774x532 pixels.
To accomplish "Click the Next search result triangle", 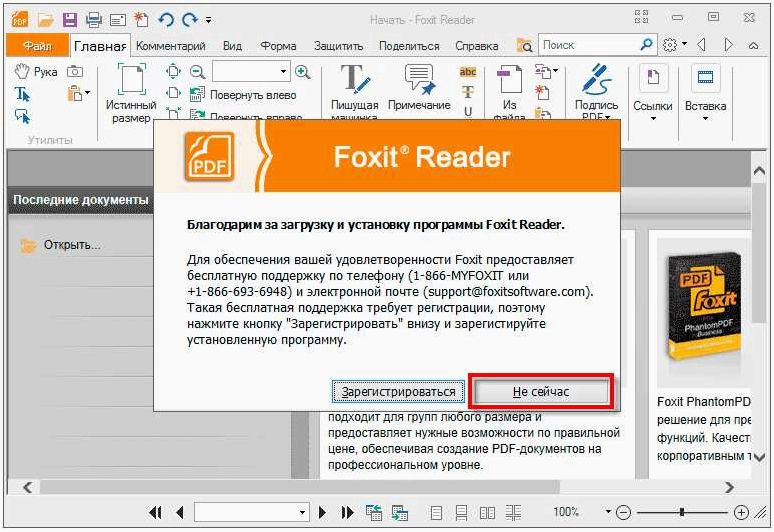I will [728, 45].
